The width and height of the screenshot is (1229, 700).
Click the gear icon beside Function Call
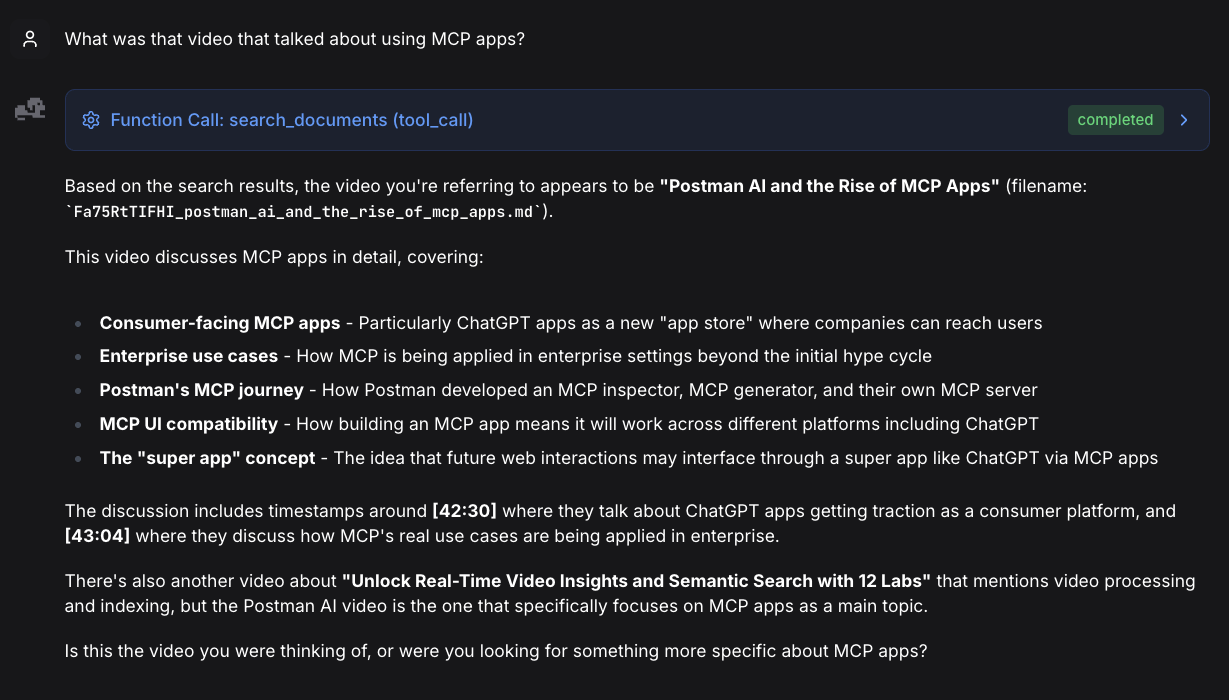click(x=91, y=120)
